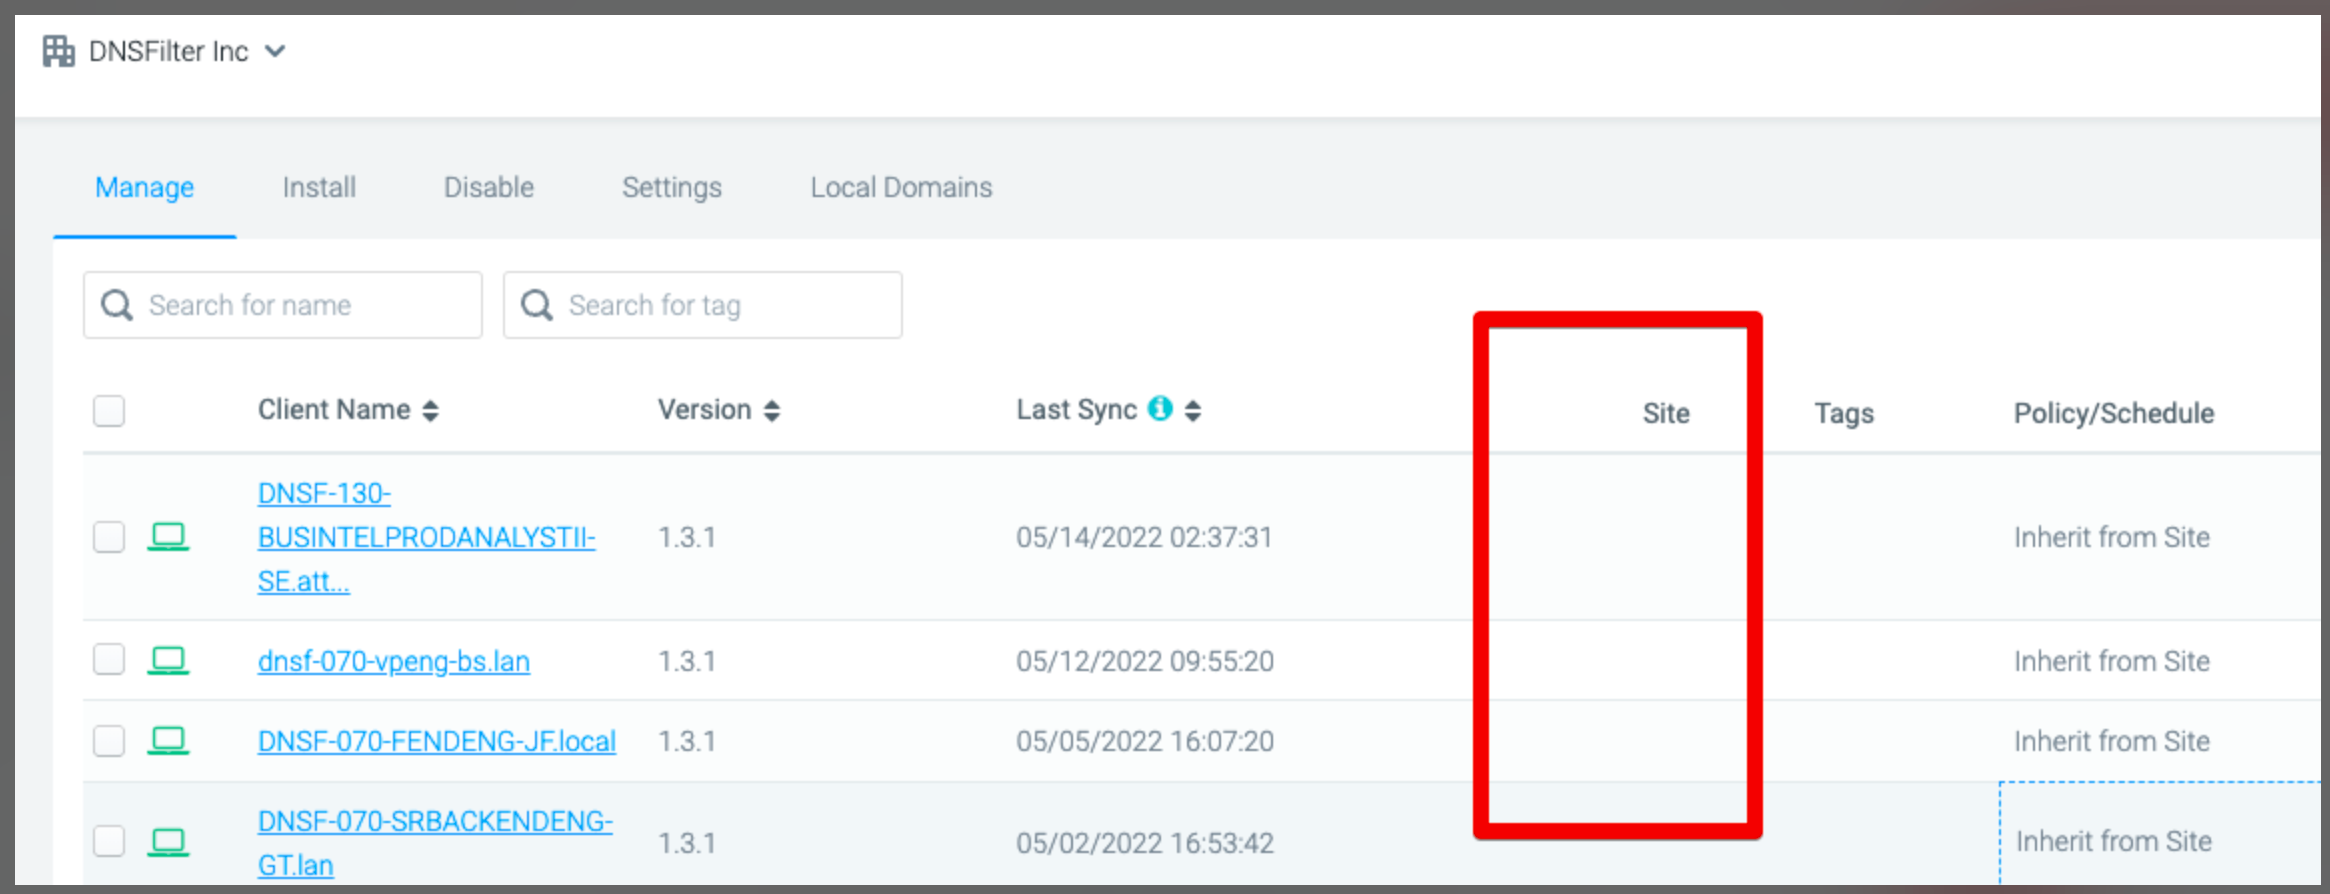Open the DNSF-070-SRBACKENDENG-GT.lan client link
This screenshot has width=2330, height=894.
(435, 843)
